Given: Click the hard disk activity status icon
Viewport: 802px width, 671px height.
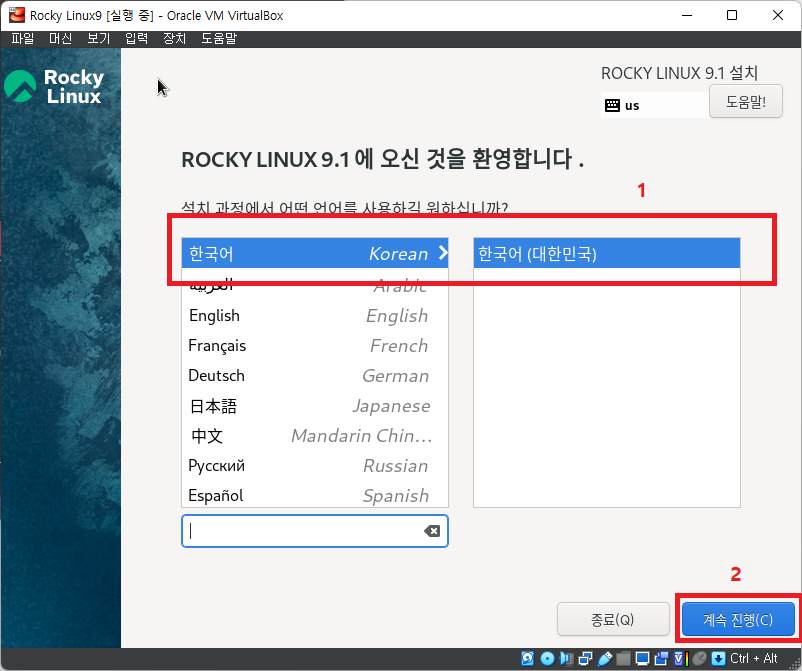Looking at the screenshot, I should [x=527, y=658].
